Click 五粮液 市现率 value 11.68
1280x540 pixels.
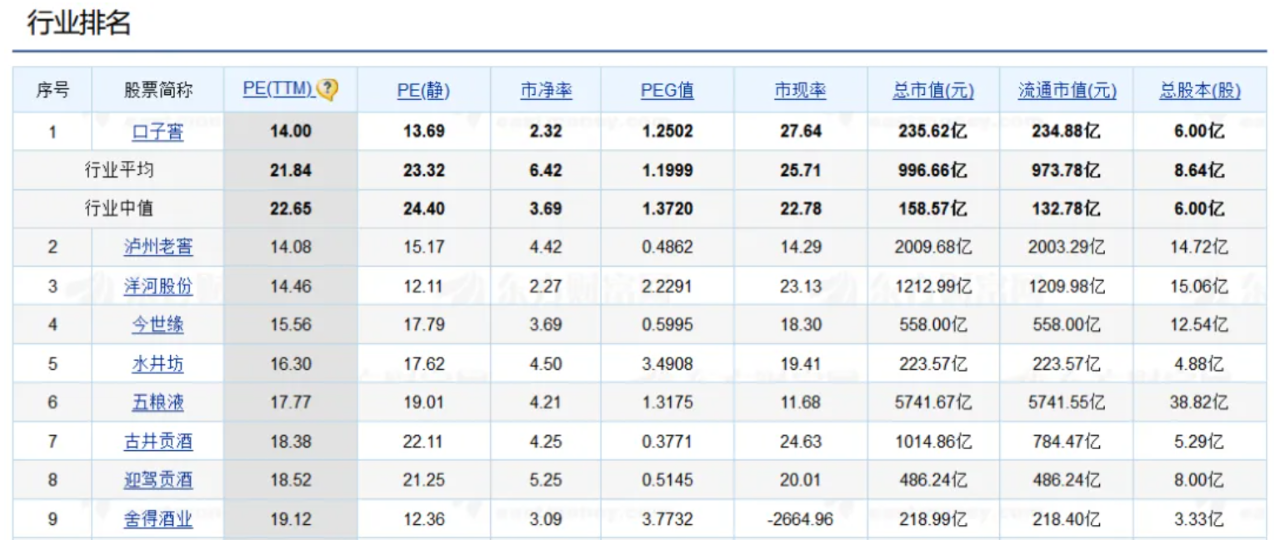coord(800,402)
